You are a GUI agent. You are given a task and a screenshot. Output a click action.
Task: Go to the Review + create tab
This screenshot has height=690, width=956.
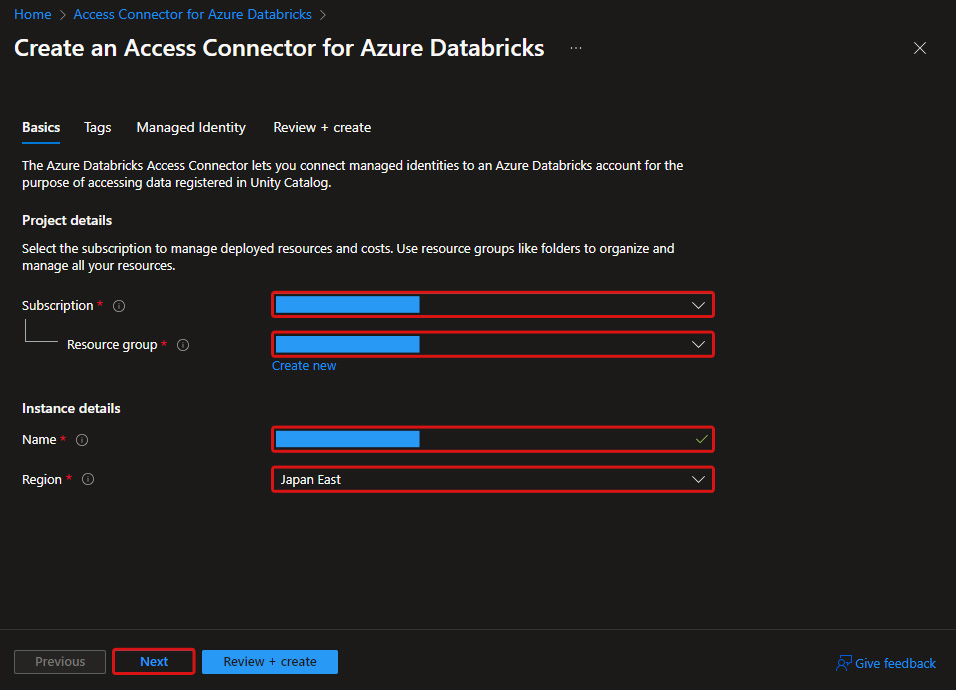[x=322, y=127]
